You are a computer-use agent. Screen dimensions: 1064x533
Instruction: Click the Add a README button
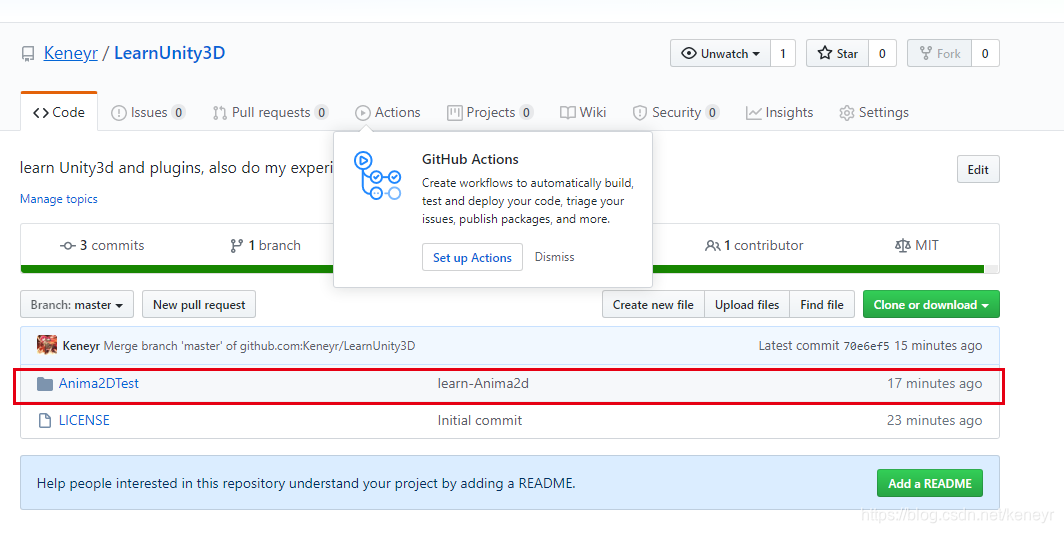pos(930,483)
